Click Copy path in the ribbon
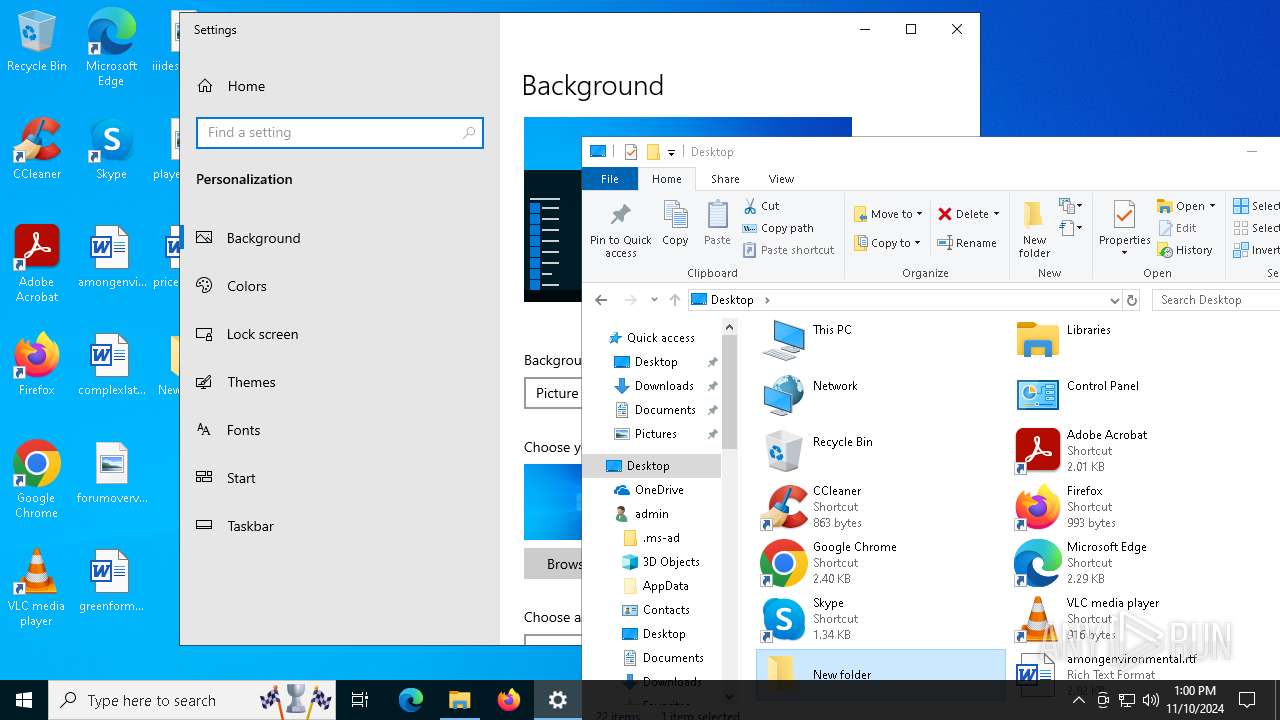The image size is (1280, 720). click(x=778, y=228)
